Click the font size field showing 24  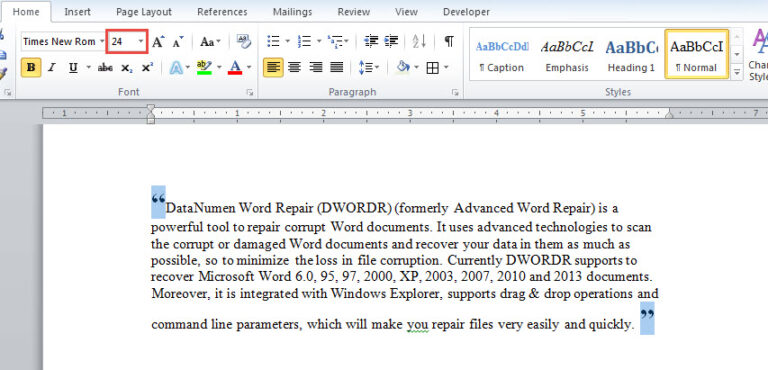[x=122, y=42]
